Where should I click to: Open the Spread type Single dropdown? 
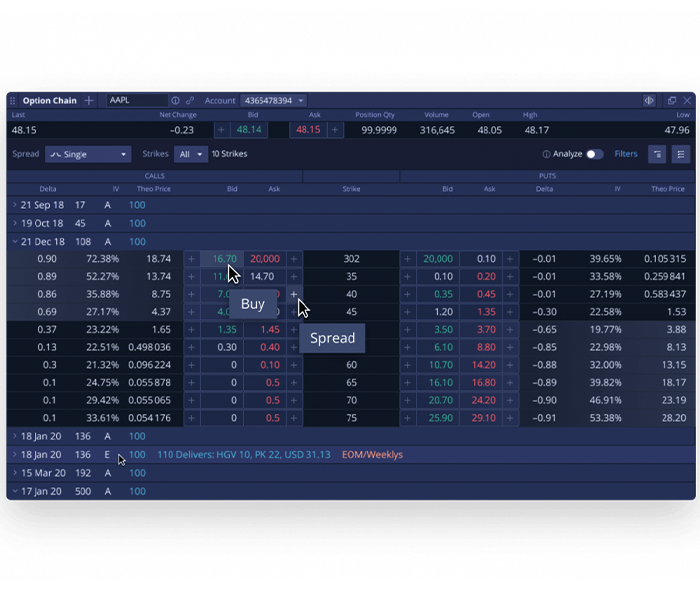point(88,154)
